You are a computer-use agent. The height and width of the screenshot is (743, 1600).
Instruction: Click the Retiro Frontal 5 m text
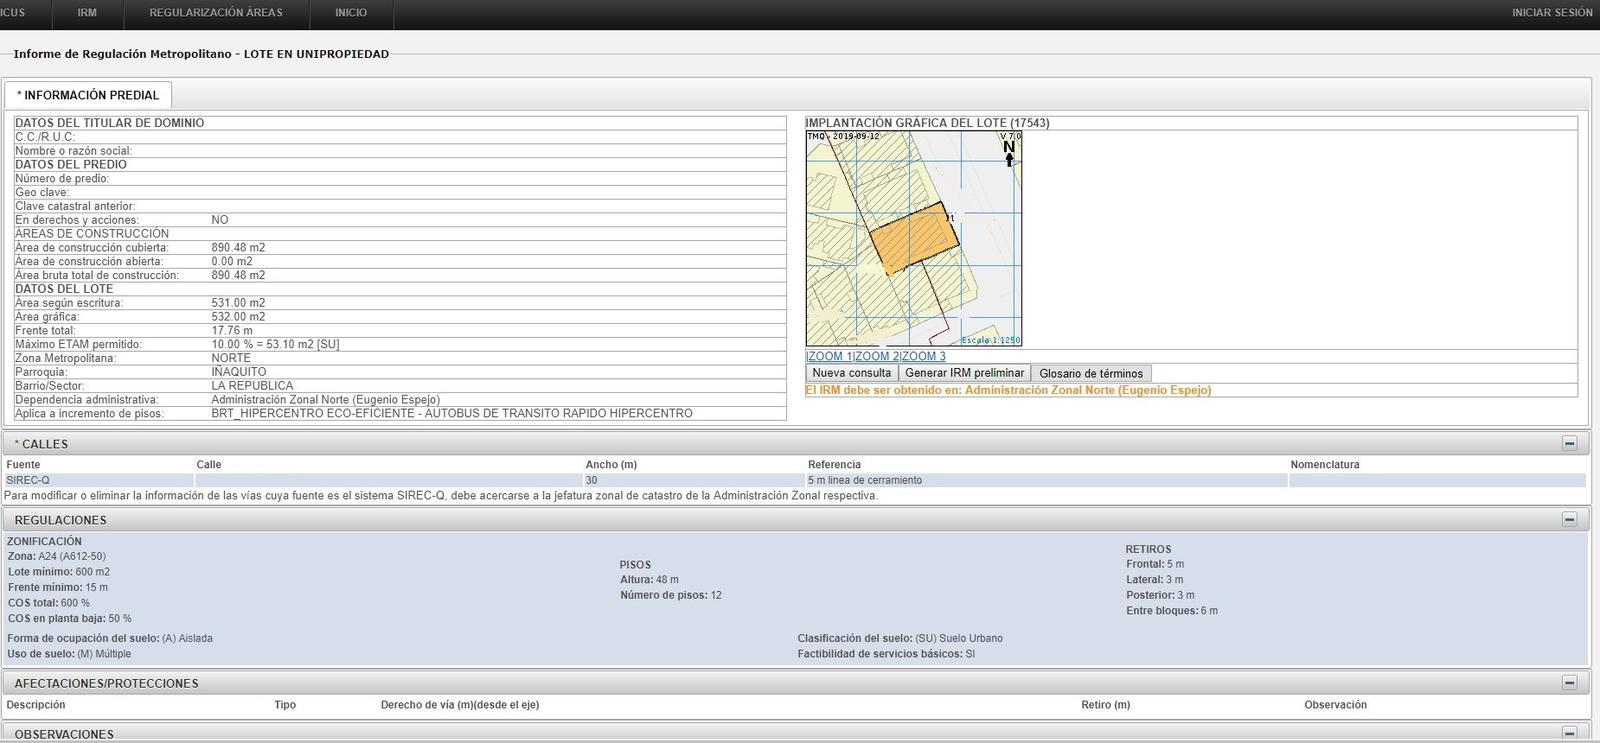coord(1155,564)
